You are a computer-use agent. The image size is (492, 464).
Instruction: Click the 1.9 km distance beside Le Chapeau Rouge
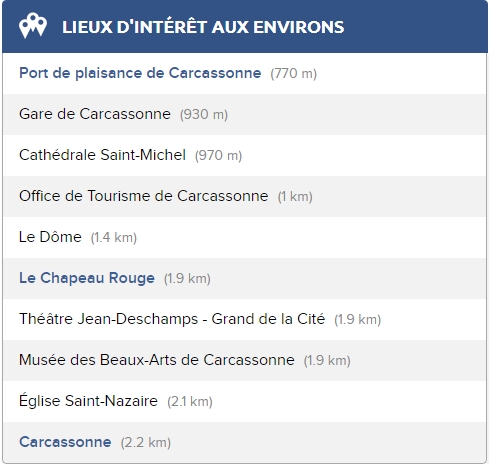[187, 279]
